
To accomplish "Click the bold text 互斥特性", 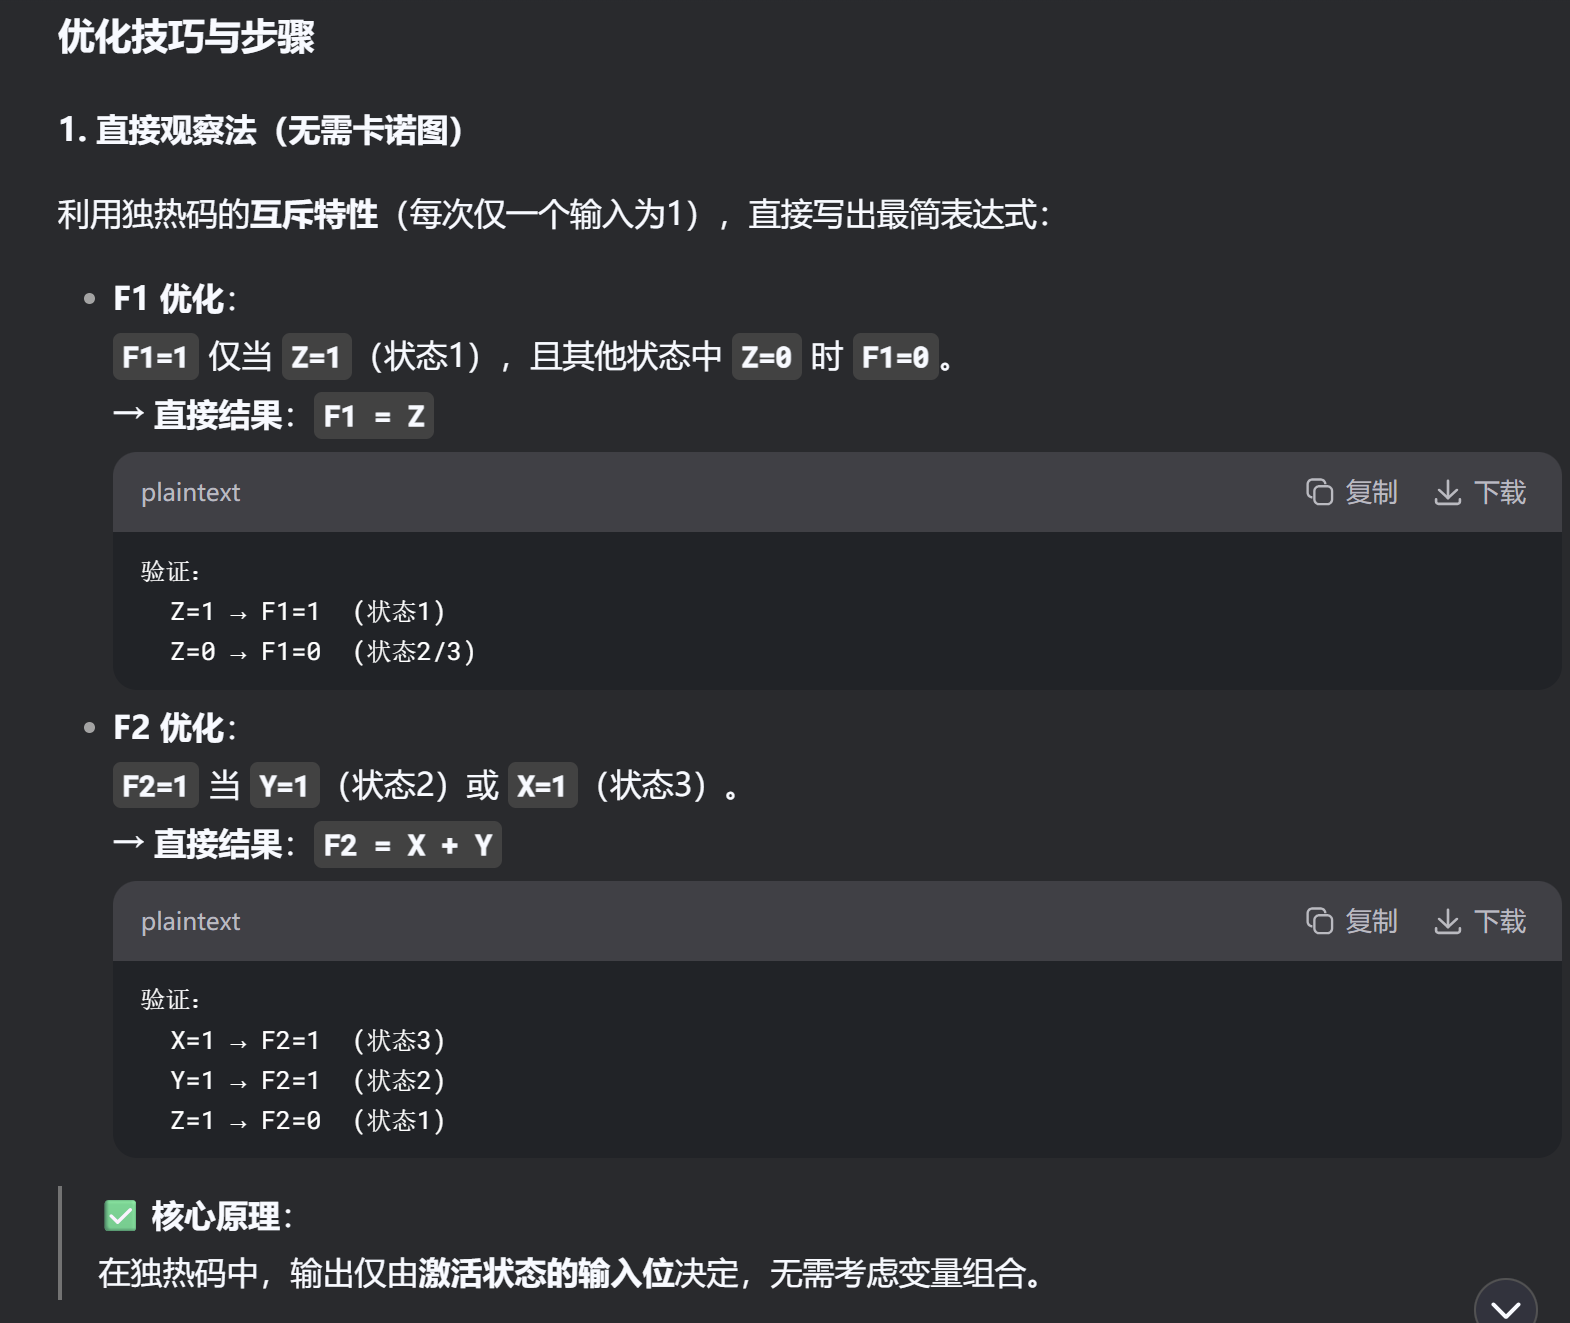I will tap(314, 214).
